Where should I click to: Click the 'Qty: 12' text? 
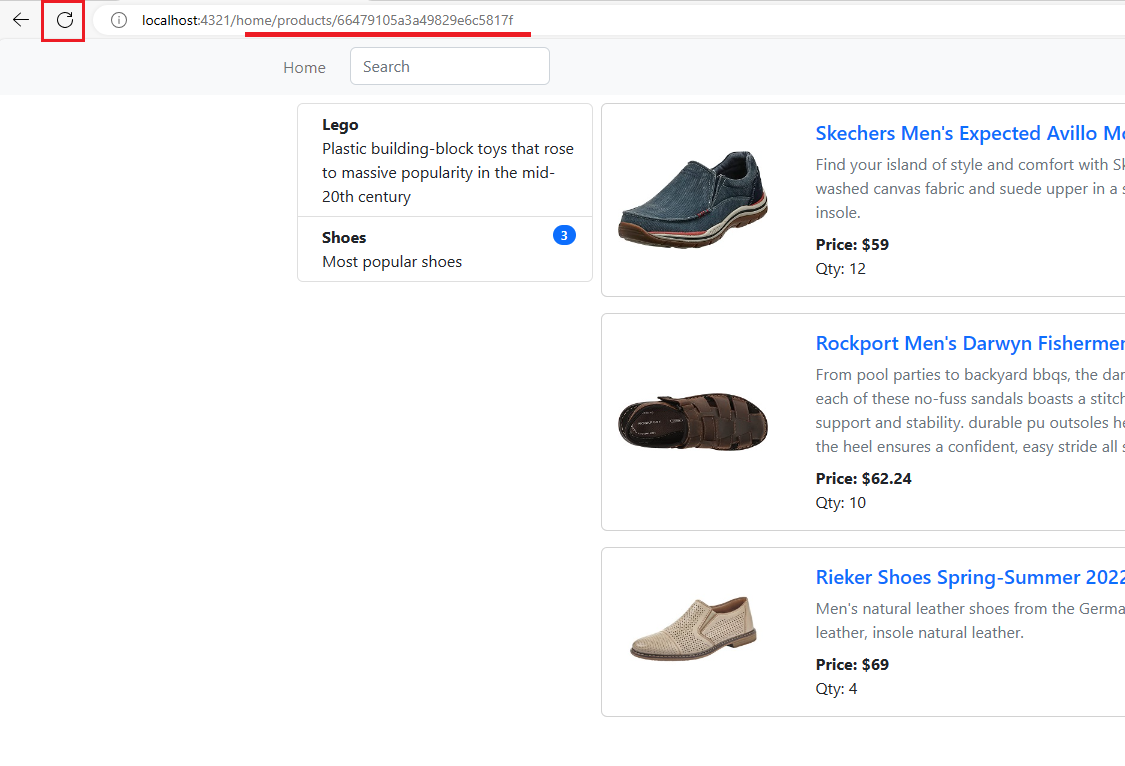pos(841,269)
